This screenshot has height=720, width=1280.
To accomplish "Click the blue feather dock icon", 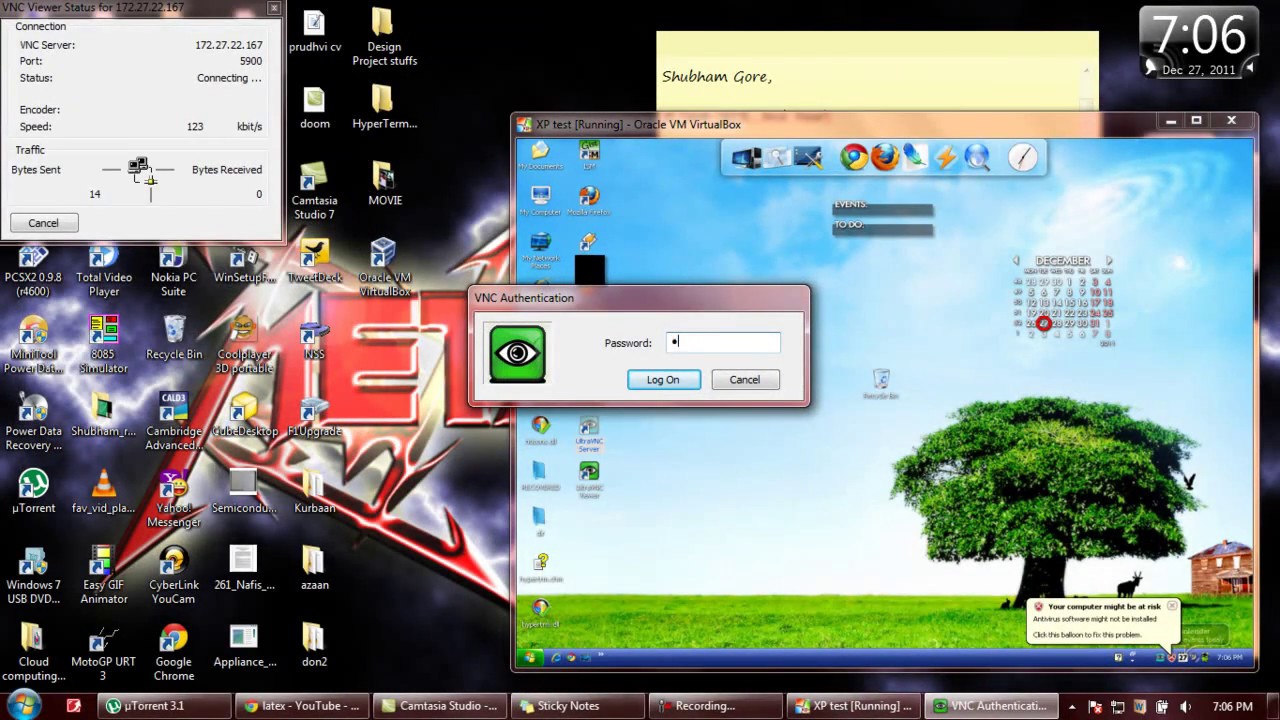I will click(915, 157).
